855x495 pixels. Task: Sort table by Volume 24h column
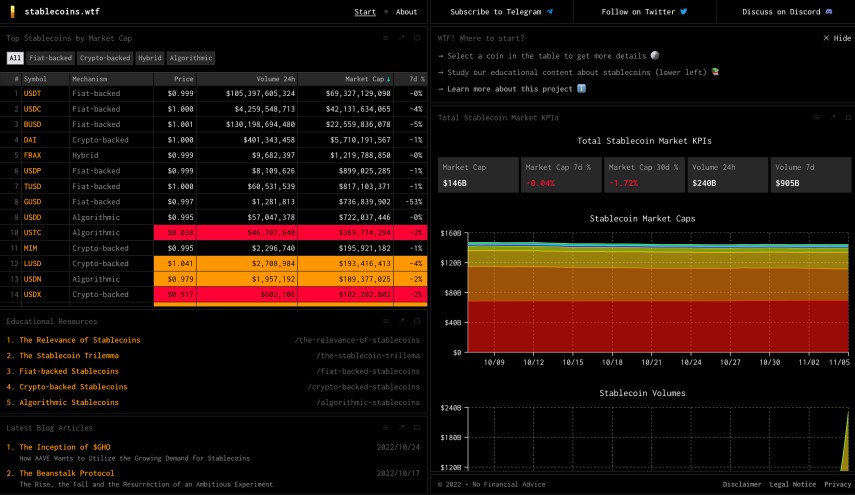click(x=274, y=78)
